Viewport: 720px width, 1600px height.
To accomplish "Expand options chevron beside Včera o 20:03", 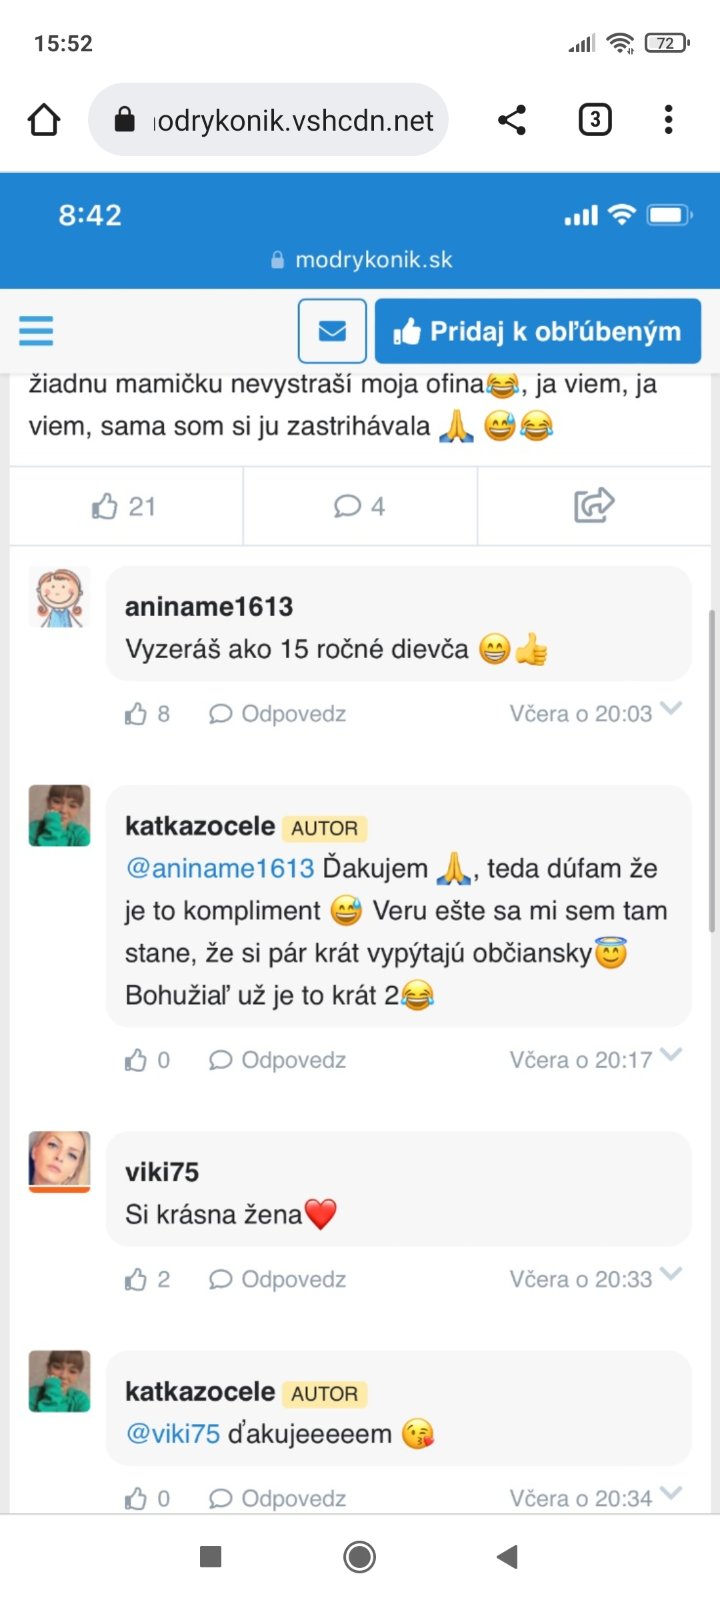I will pyautogui.click(x=672, y=709).
